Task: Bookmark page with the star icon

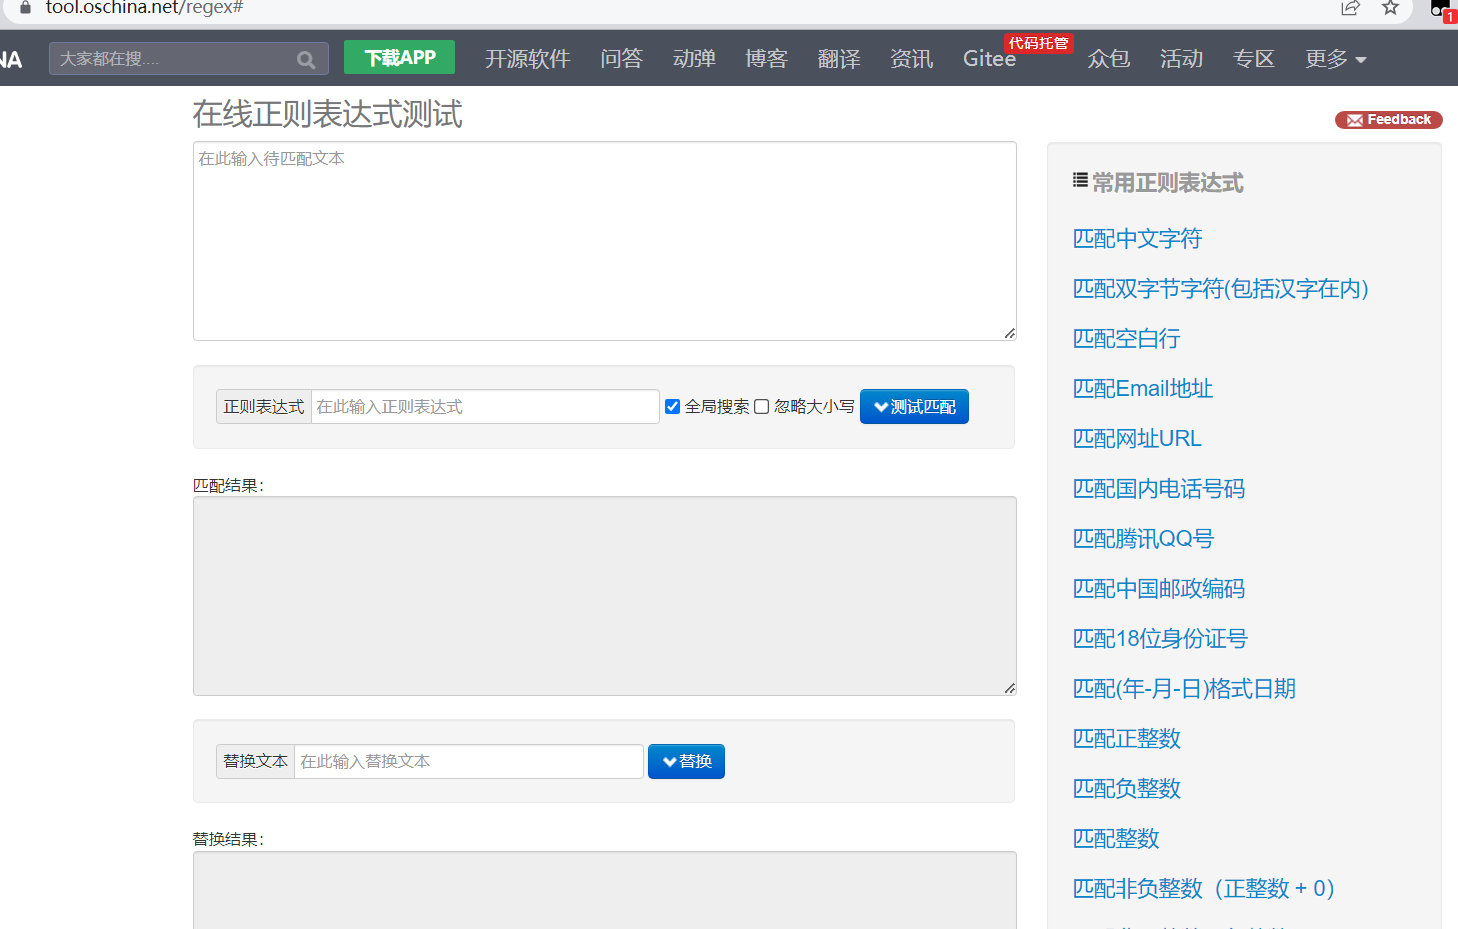Action: pyautogui.click(x=1390, y=8)
